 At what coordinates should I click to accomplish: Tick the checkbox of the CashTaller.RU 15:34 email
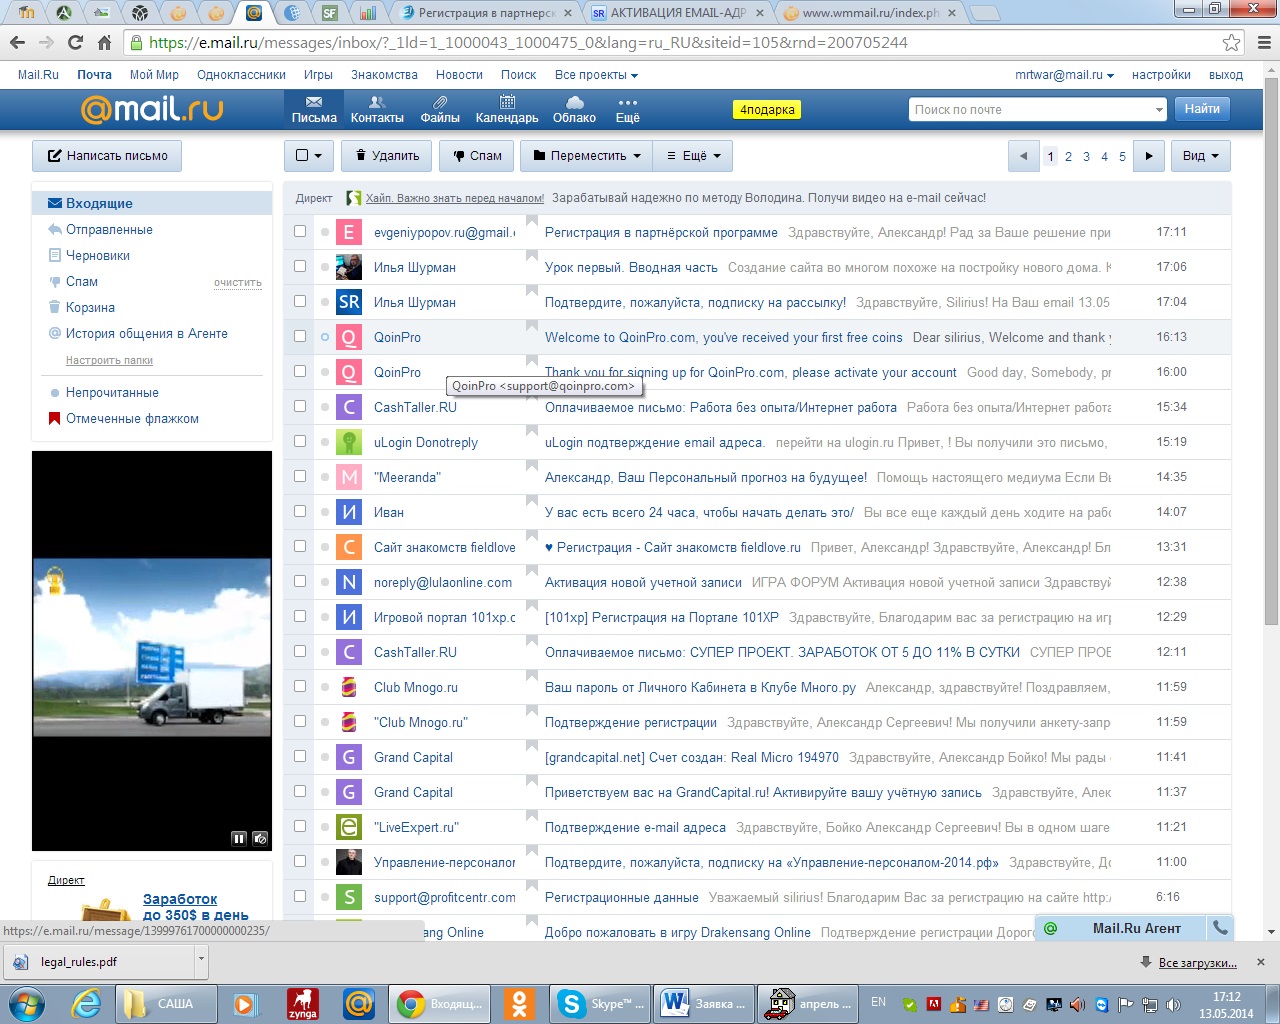[x=300, y=406]
